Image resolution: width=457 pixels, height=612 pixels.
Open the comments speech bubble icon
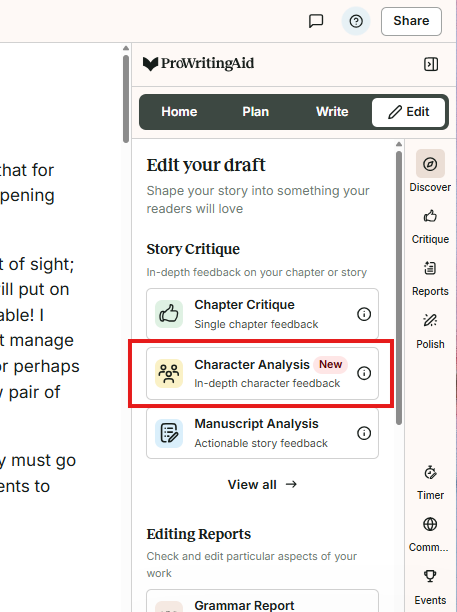[x=316, y=21]
